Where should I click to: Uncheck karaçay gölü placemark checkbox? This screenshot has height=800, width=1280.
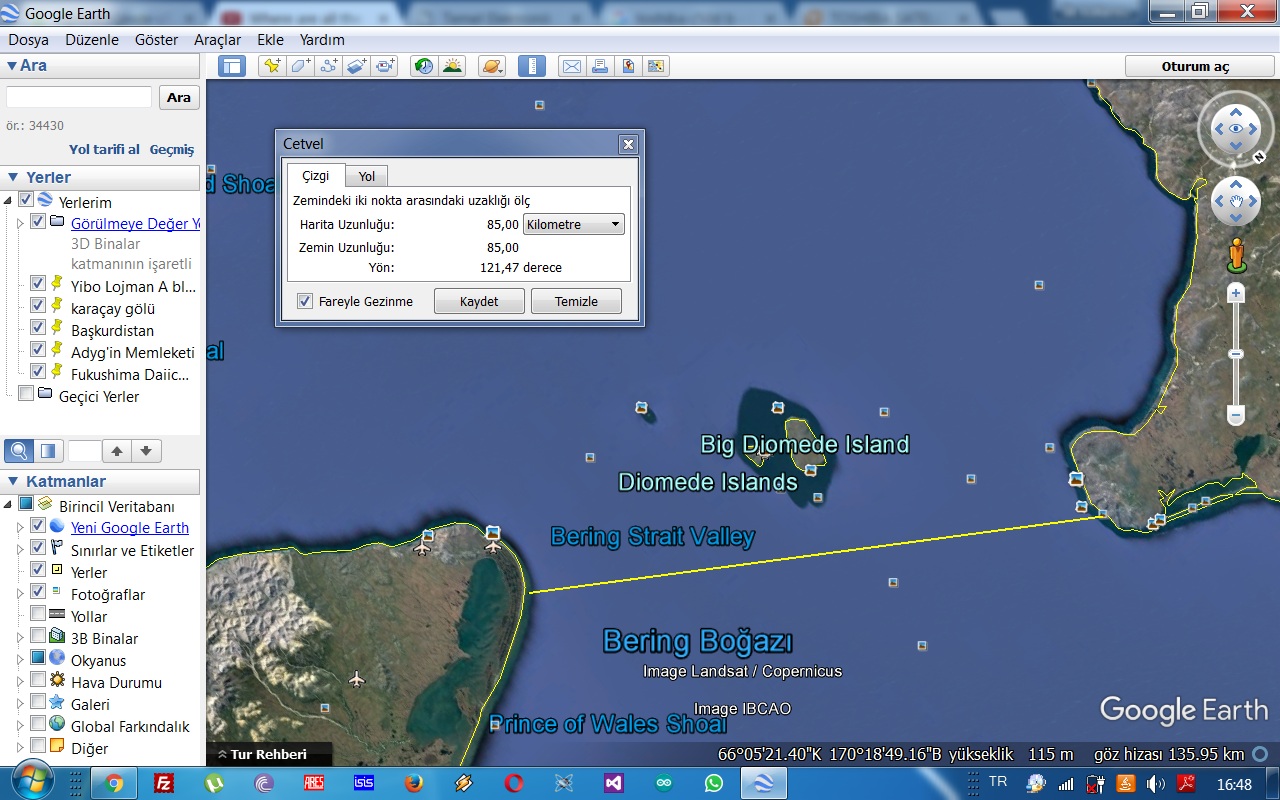pyautogui.click(x=38, y=305)
